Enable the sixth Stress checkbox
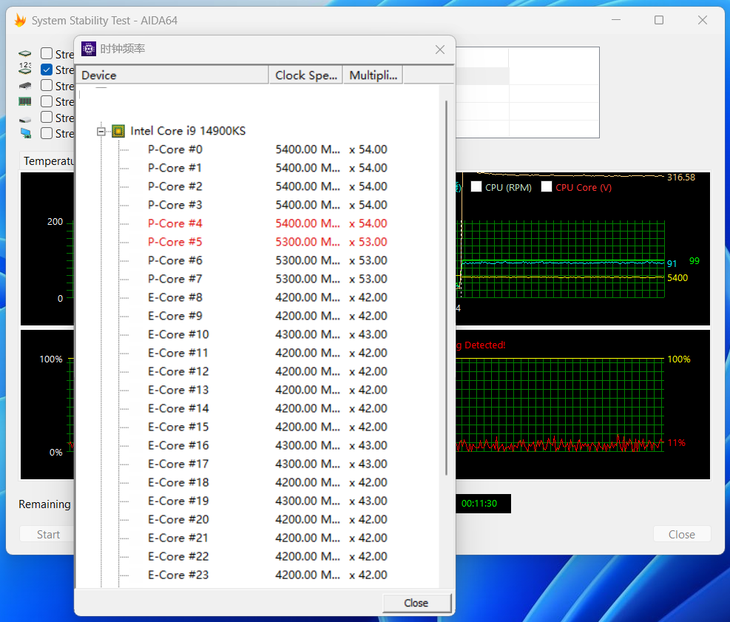730x622 pixels. [47, 133]
